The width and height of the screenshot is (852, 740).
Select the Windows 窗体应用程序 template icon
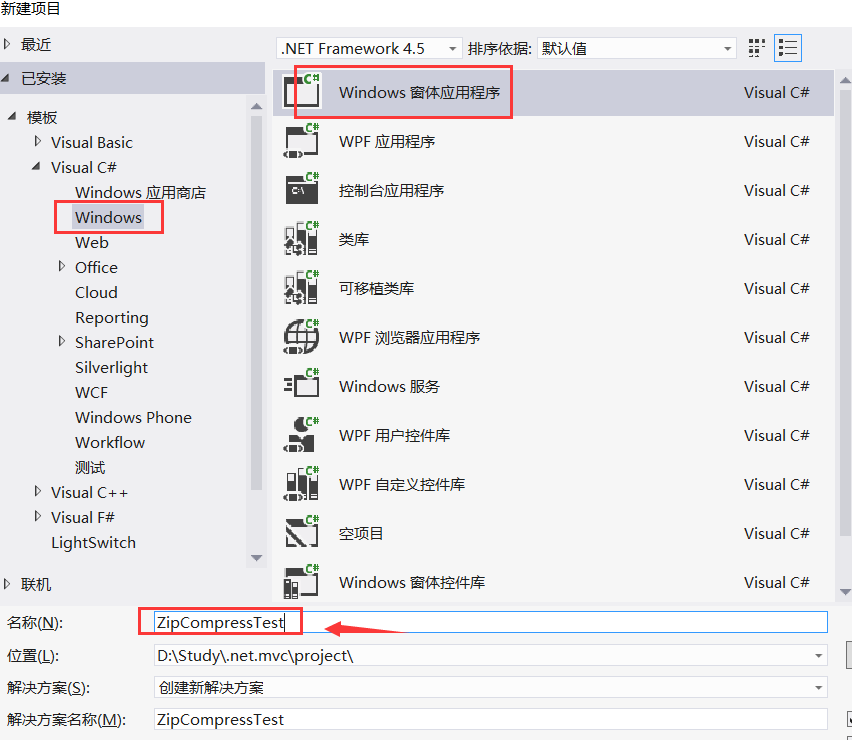click(301, 92)
